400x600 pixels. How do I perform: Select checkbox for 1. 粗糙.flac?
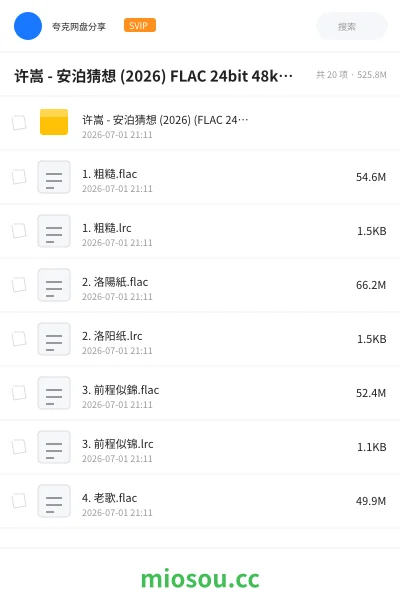click(x=19, y=177)
